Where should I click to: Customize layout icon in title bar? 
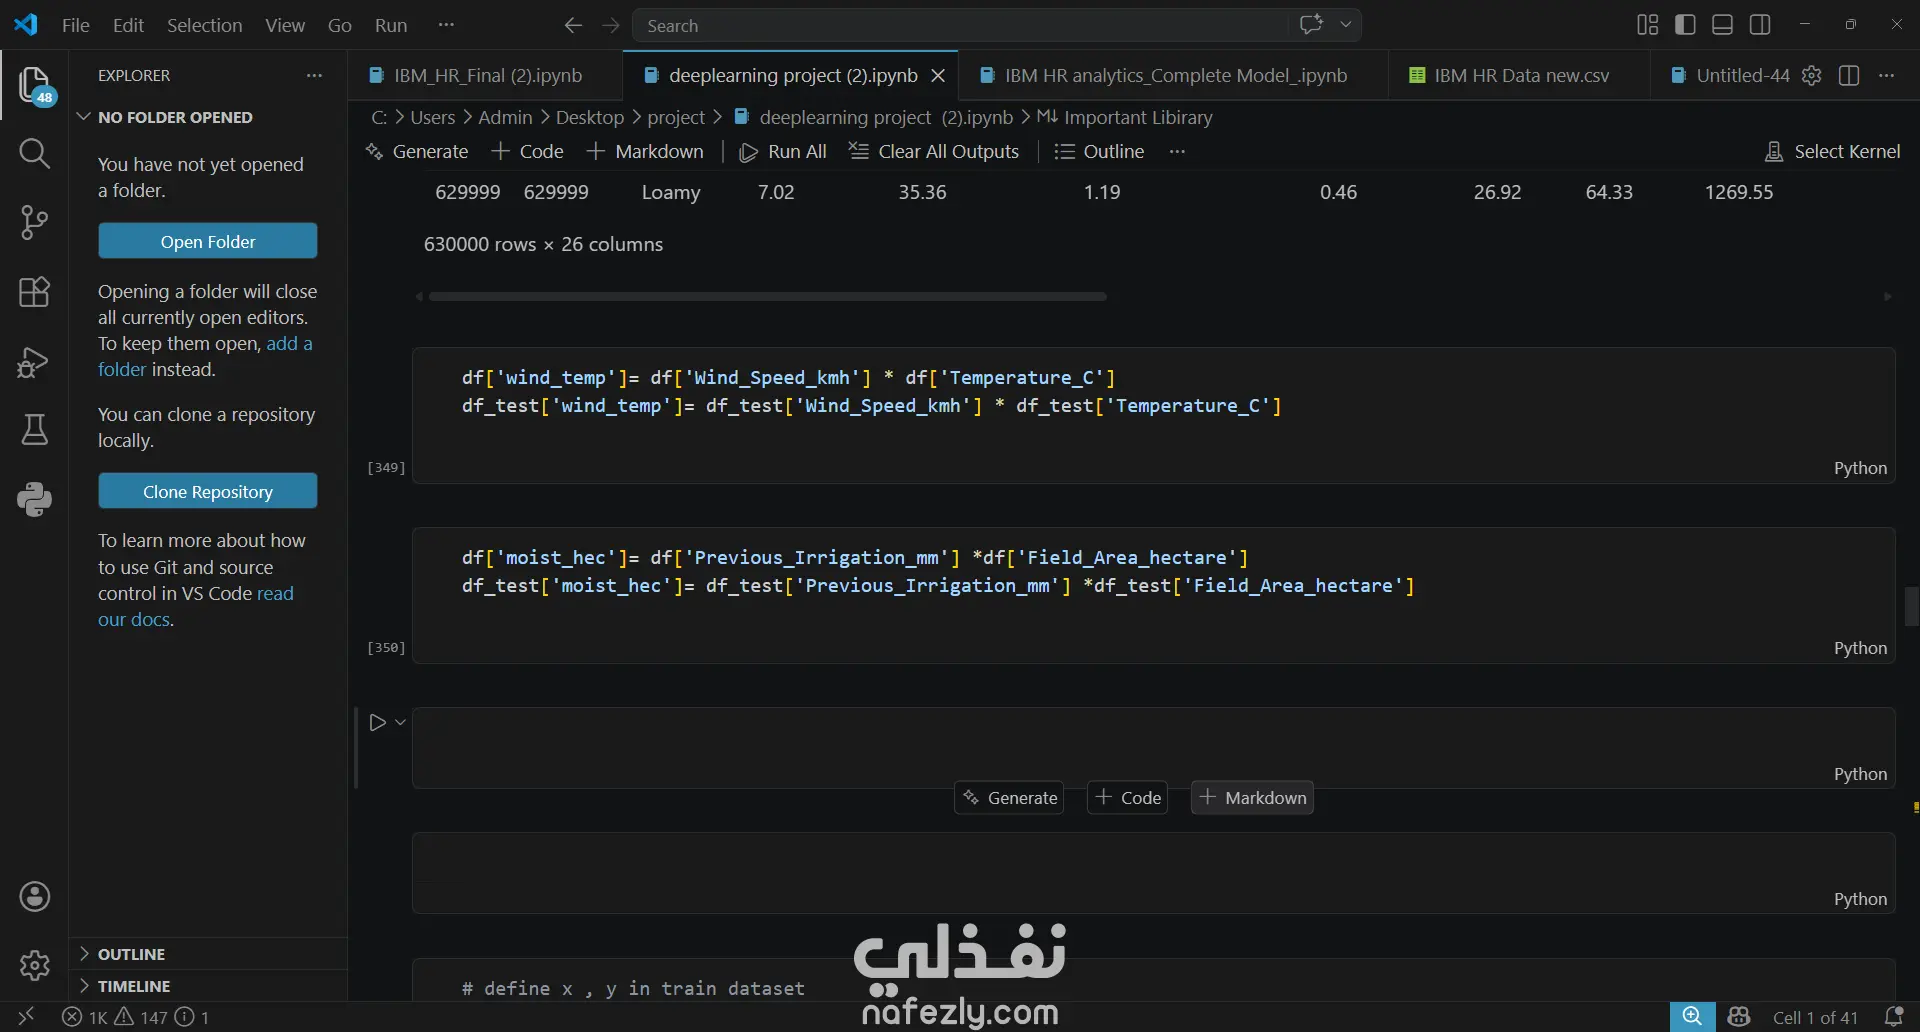1648,25
